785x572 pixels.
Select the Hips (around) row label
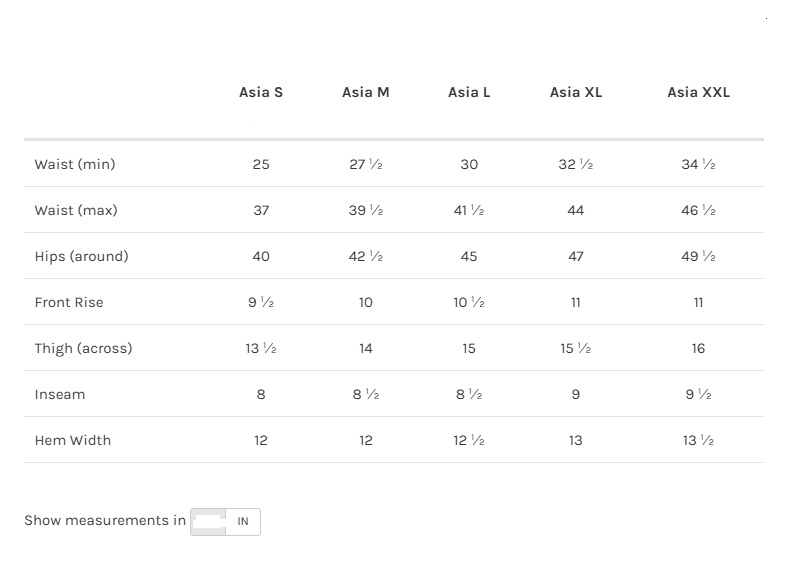click(x=81, y=256)
